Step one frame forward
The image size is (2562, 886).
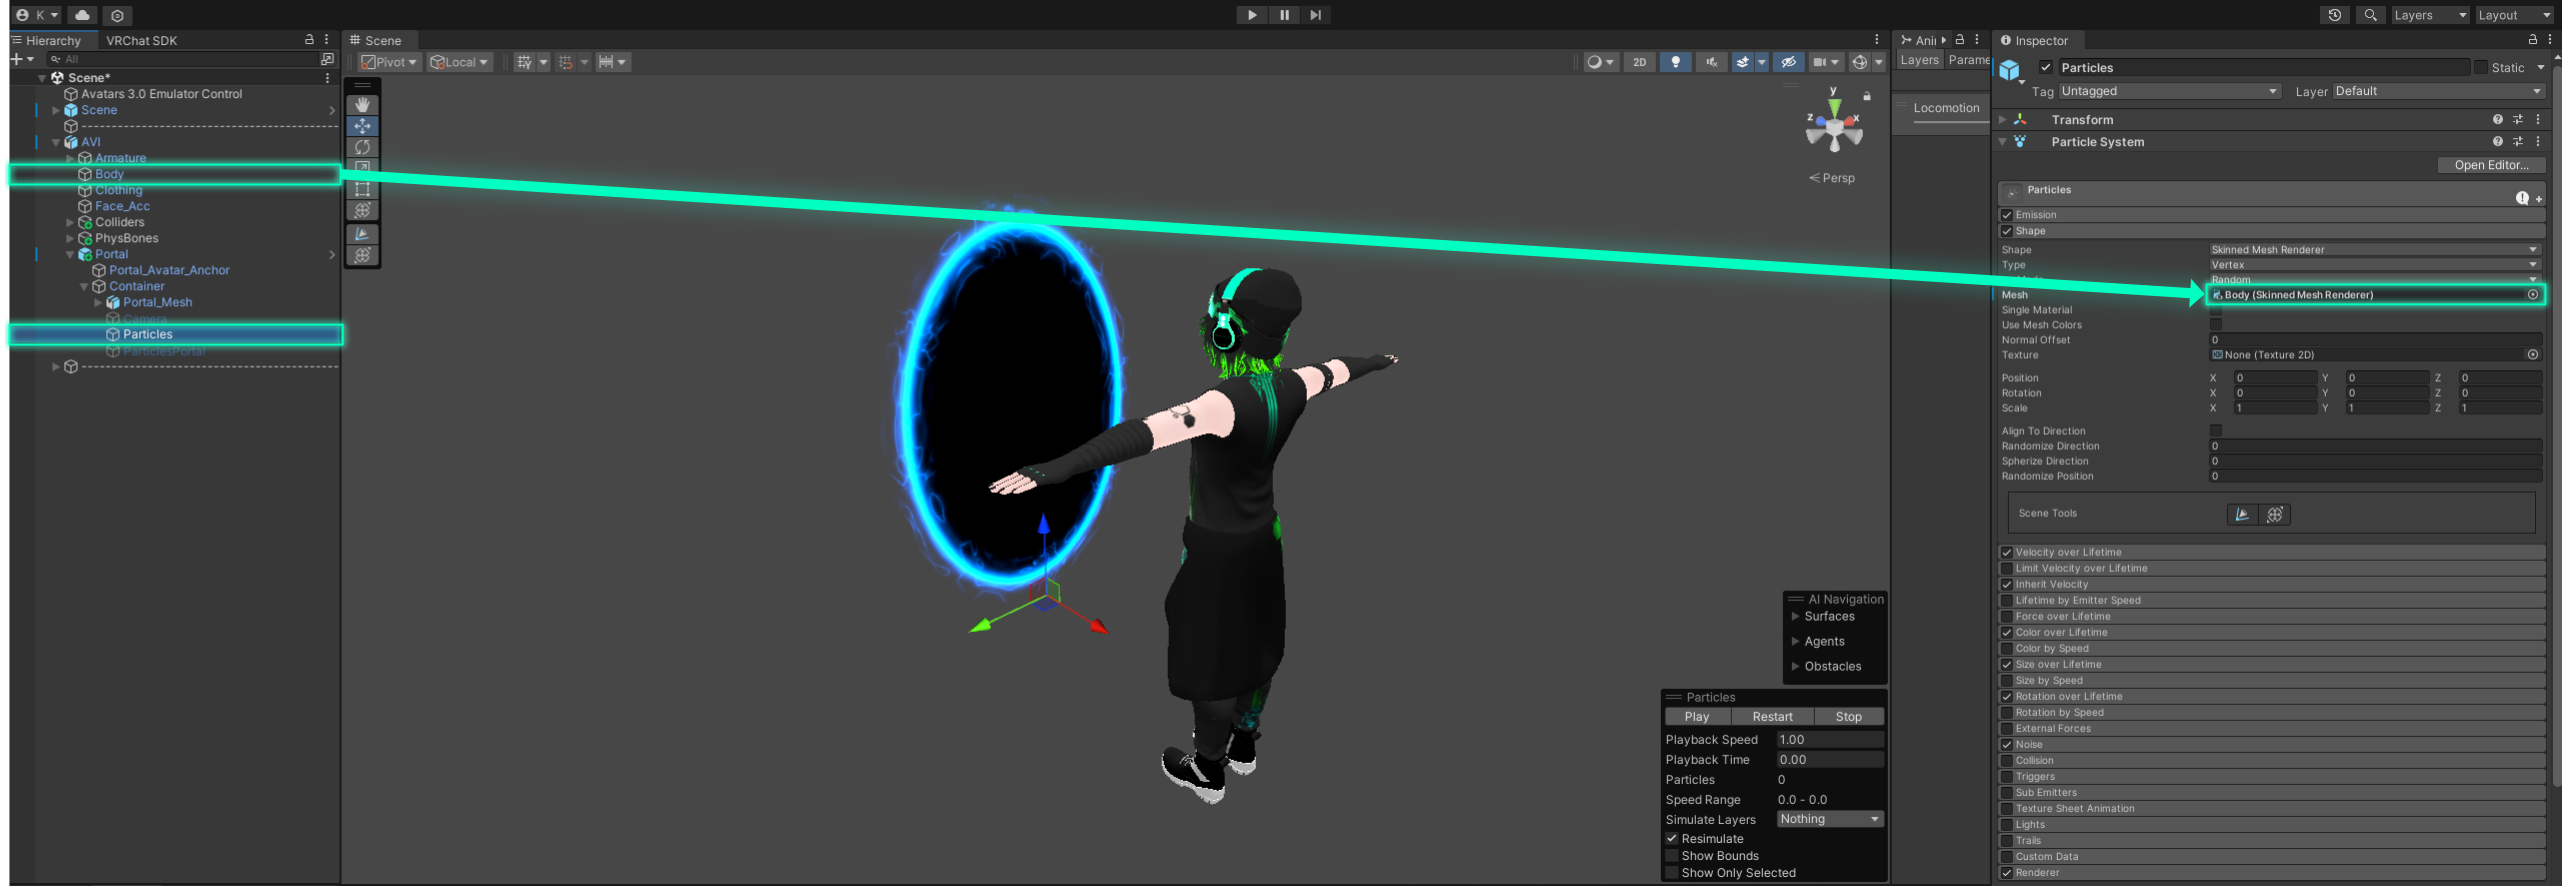(1316, 15)
